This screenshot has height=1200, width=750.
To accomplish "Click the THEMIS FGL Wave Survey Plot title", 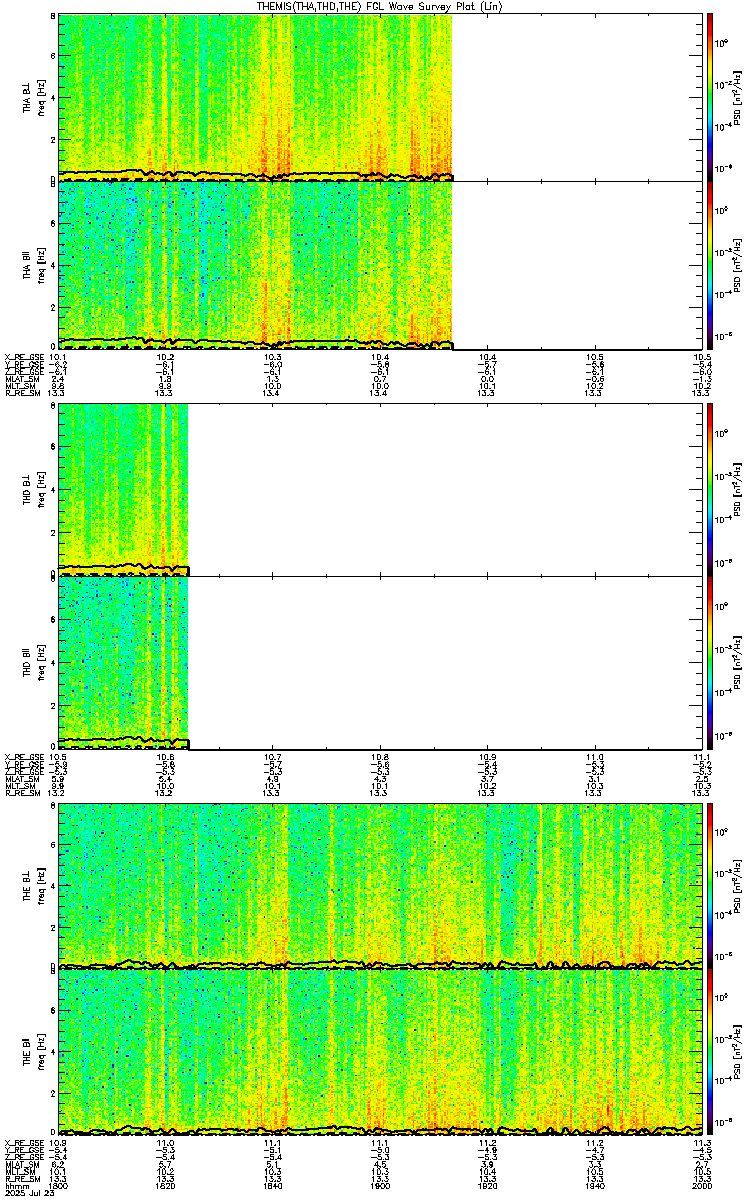I will [x=380, y=6].
